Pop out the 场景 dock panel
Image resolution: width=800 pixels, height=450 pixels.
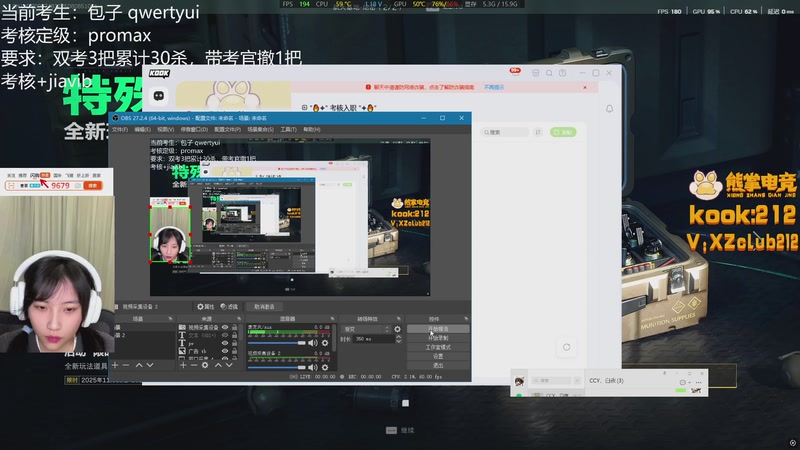[170, 319]
